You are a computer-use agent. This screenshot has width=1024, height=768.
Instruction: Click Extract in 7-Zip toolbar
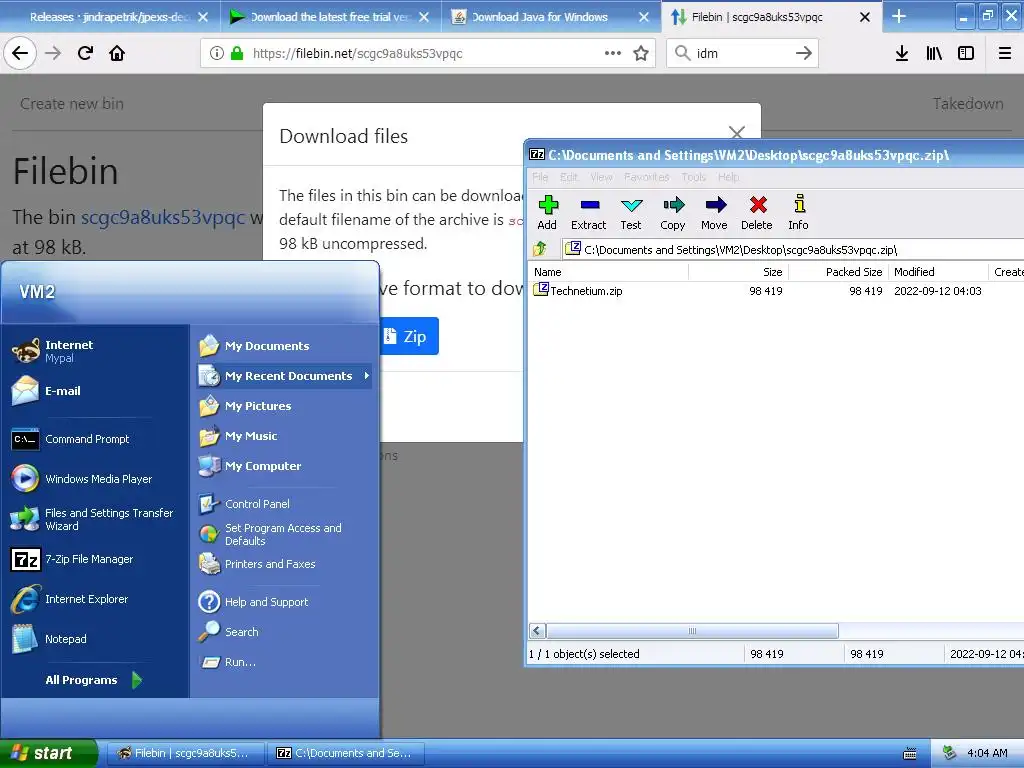(x=588, y=213)
